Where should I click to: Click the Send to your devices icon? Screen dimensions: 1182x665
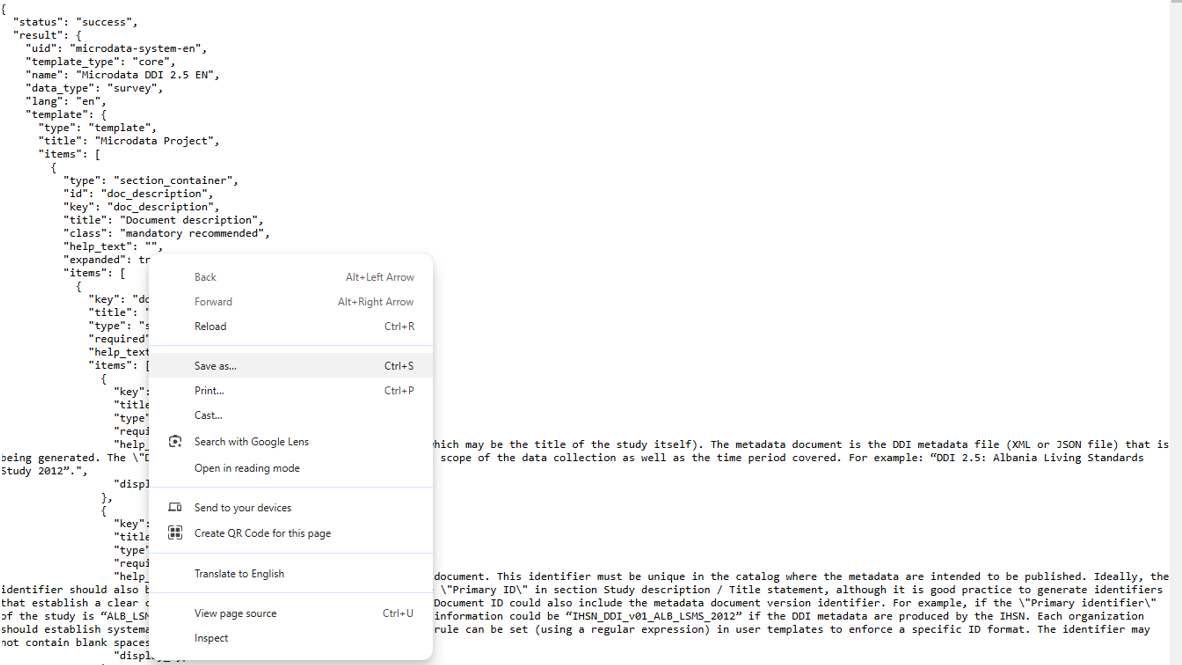[x=175, y=507]
